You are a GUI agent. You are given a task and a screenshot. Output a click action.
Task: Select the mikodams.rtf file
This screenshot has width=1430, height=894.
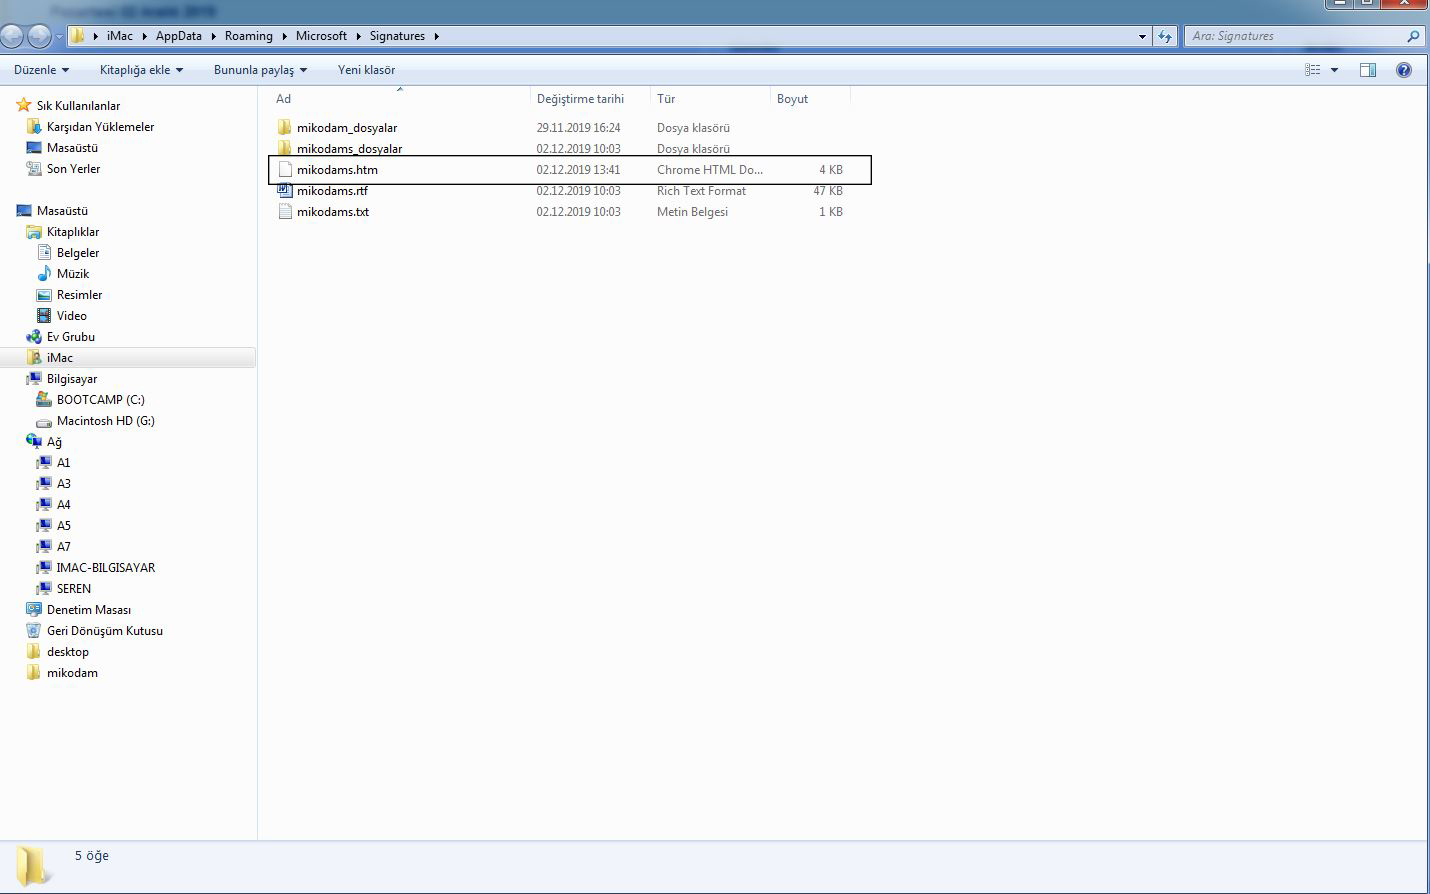click(x=332, y=191)
